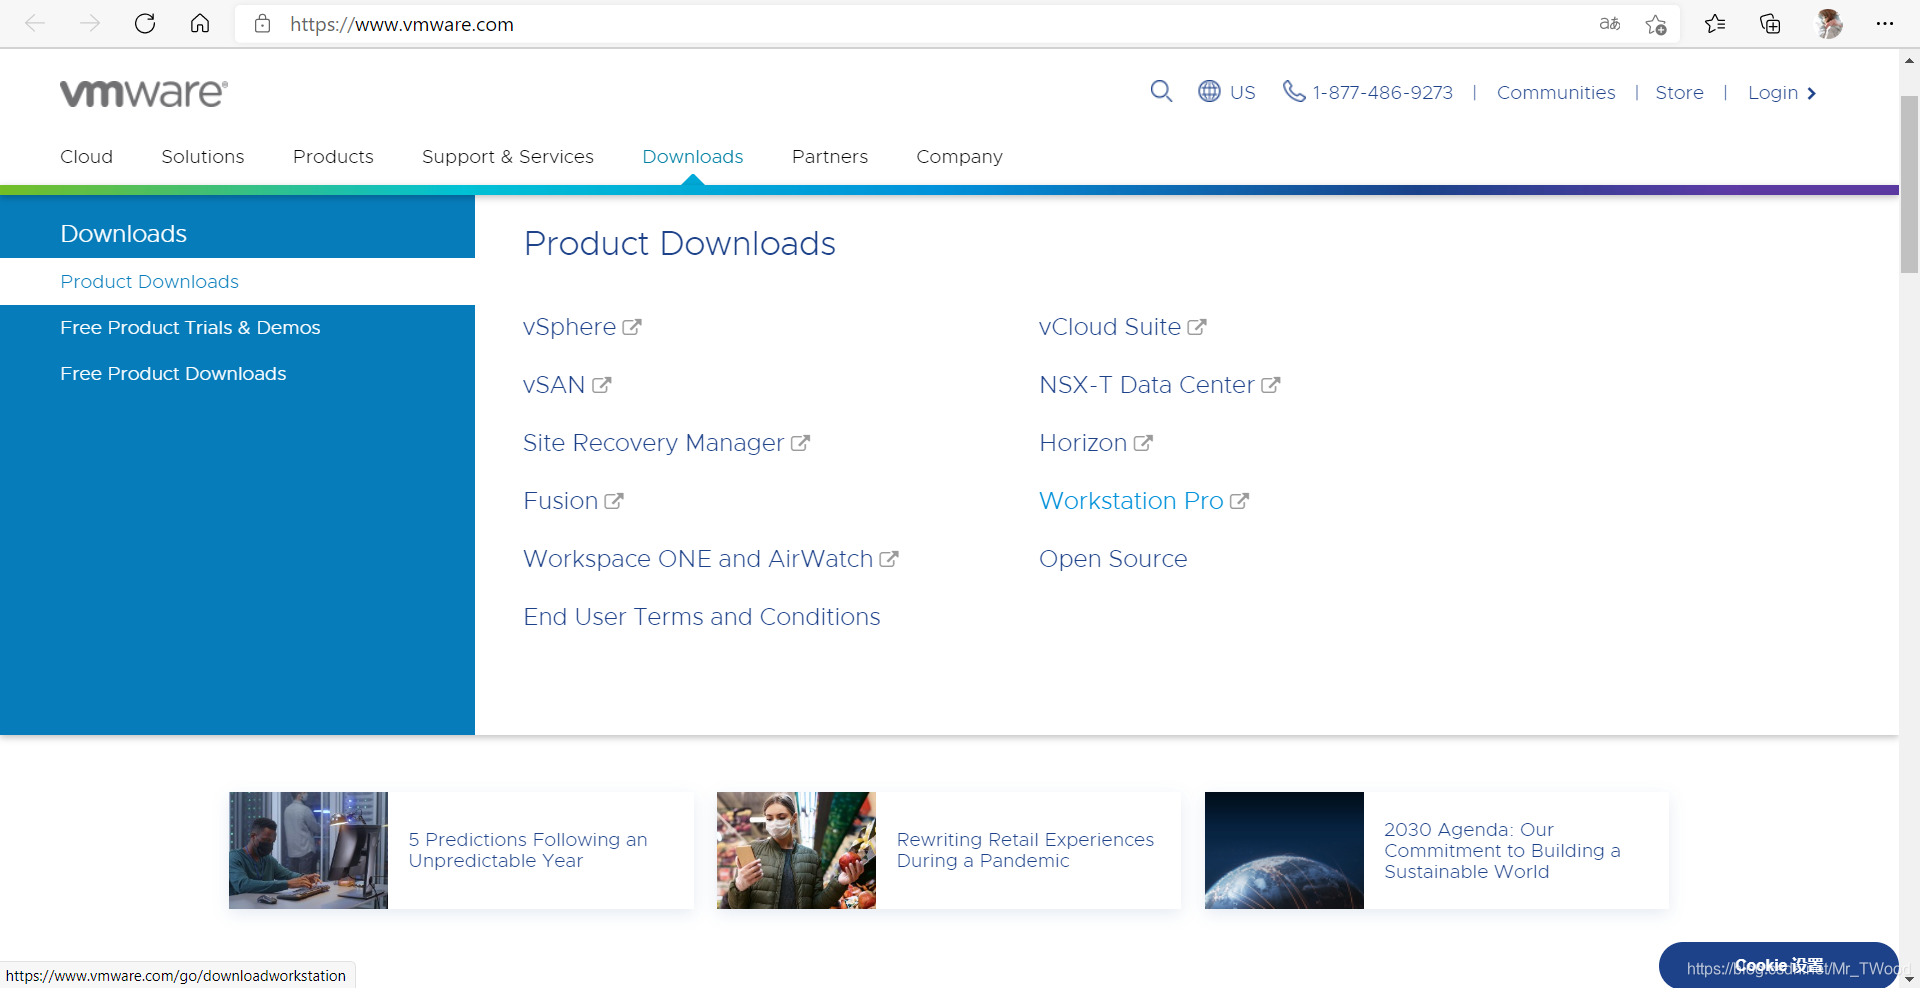This screenshot has height=988, width=1920.
Task: Read 2030 Agenda Sustainable World article
Action: point(1502,851)
